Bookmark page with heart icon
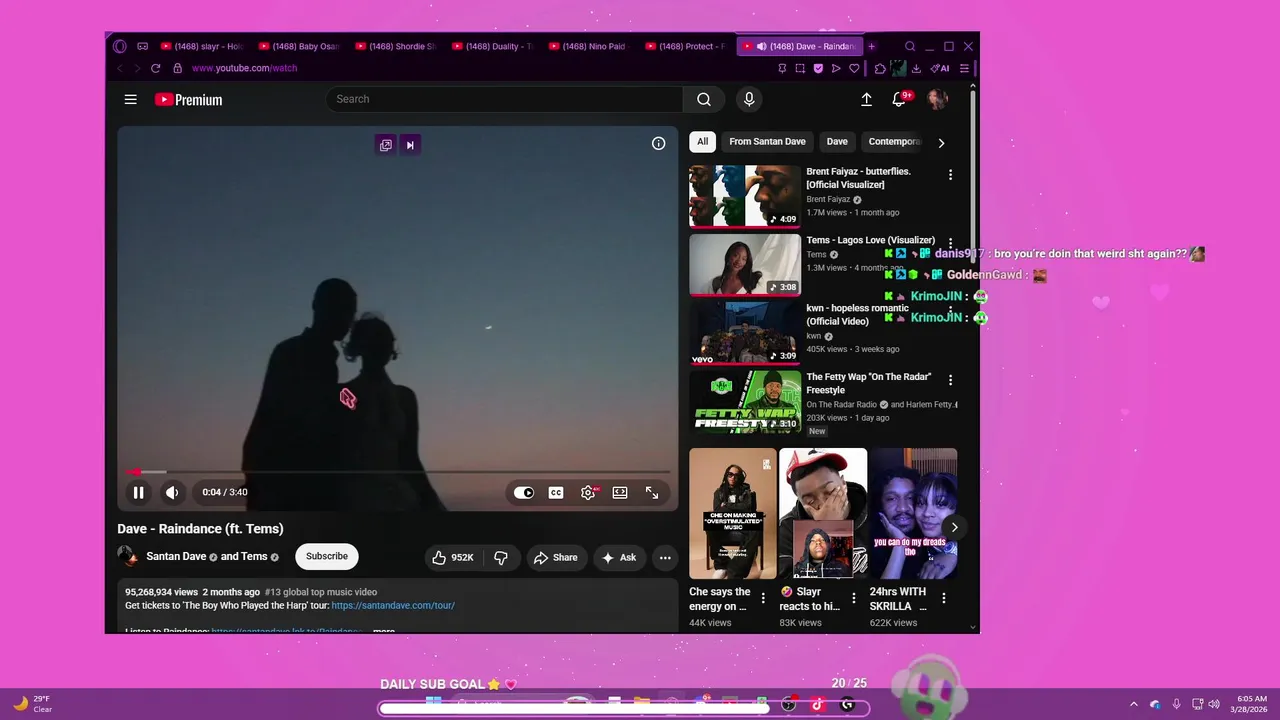The image size is (1280, 720). (854, 68)
